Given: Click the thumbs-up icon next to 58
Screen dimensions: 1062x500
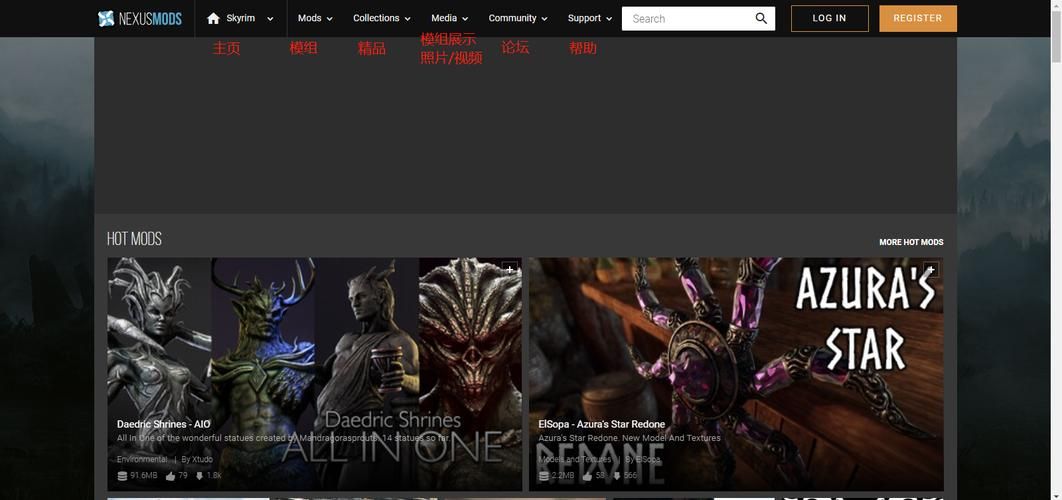Looking at the screenshot, I should tap(587, 476).
